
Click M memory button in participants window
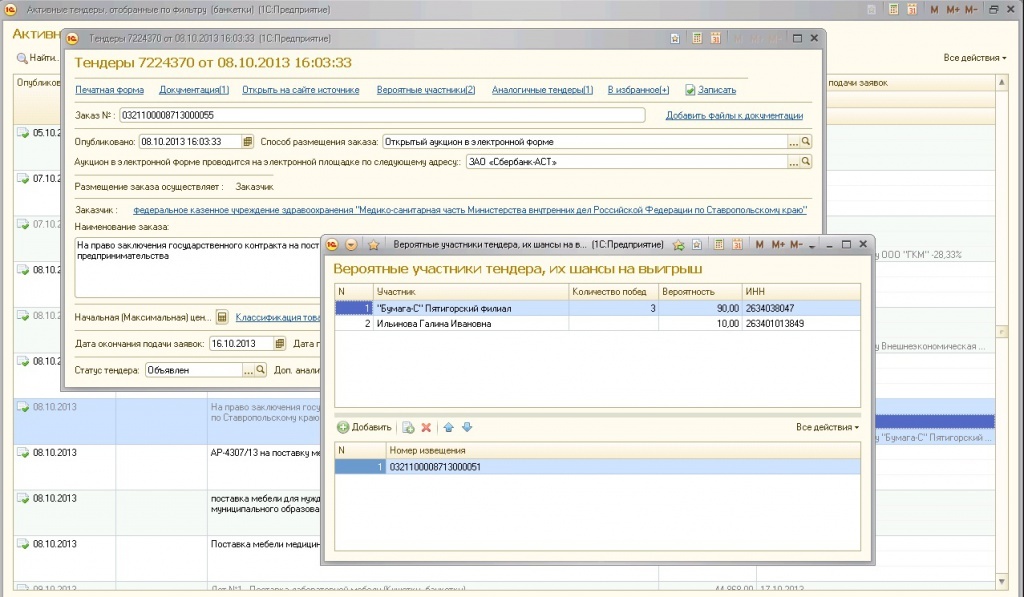coord(759,244)
